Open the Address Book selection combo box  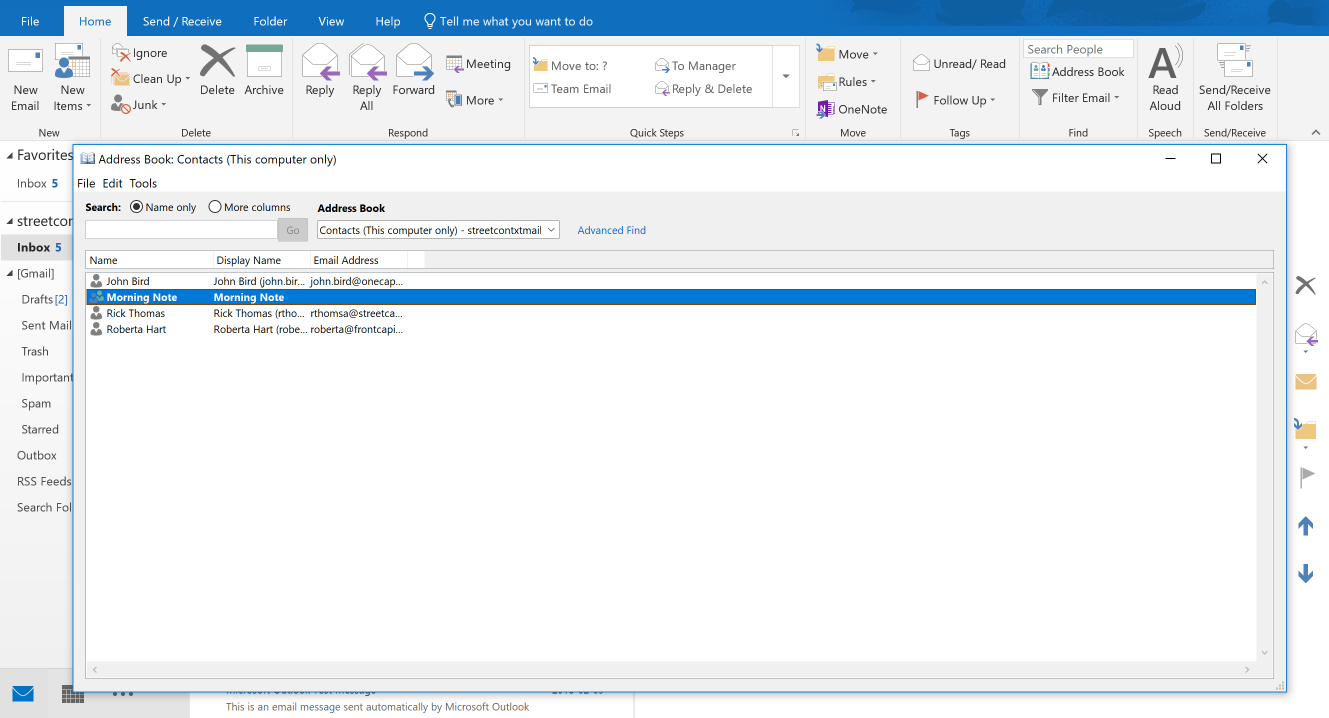point(438,230)
